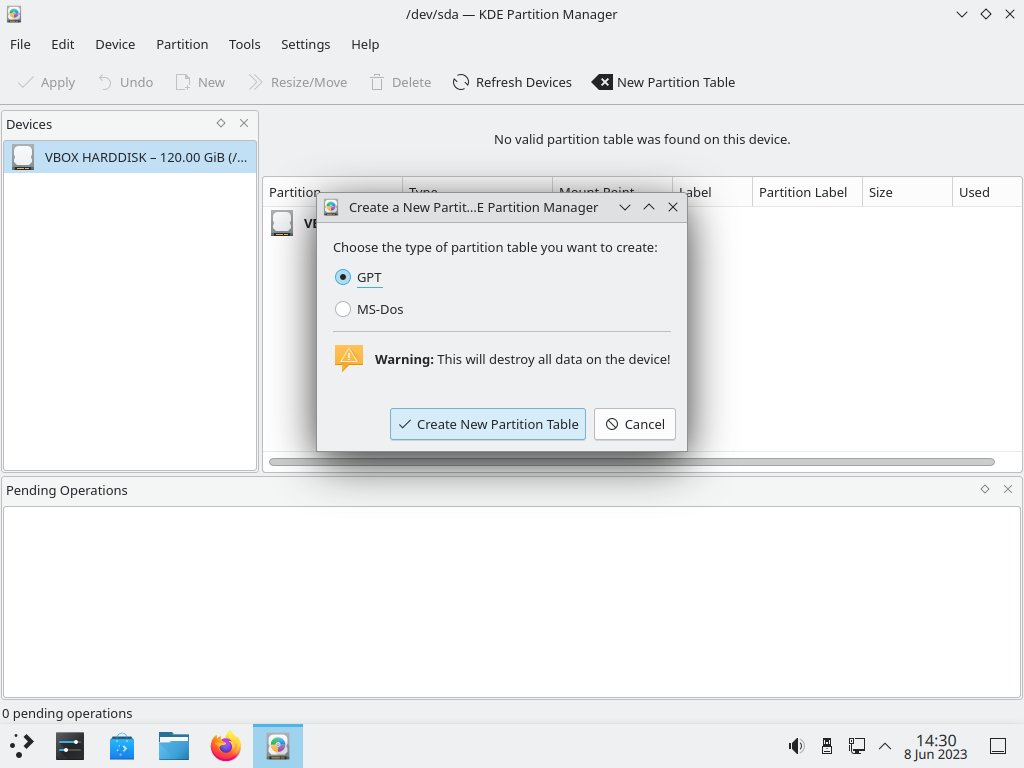Open the network tray icon

[x=856, y=746]
